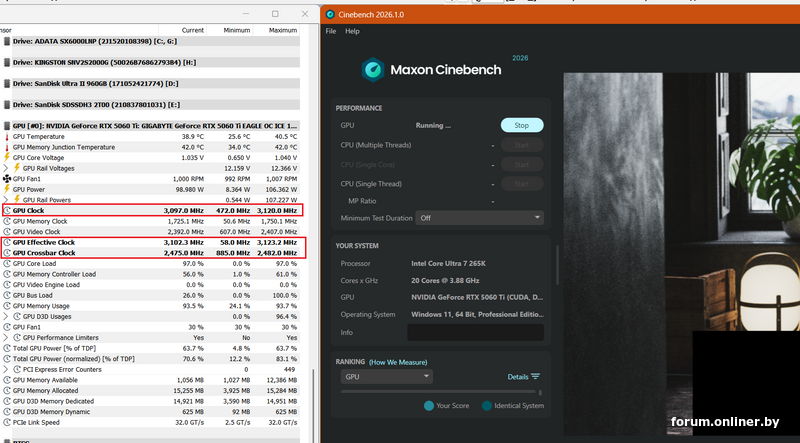Click the GPU Memory Controller Load icon
Viewport: 800px width, 443px height.
pos(7,274)
